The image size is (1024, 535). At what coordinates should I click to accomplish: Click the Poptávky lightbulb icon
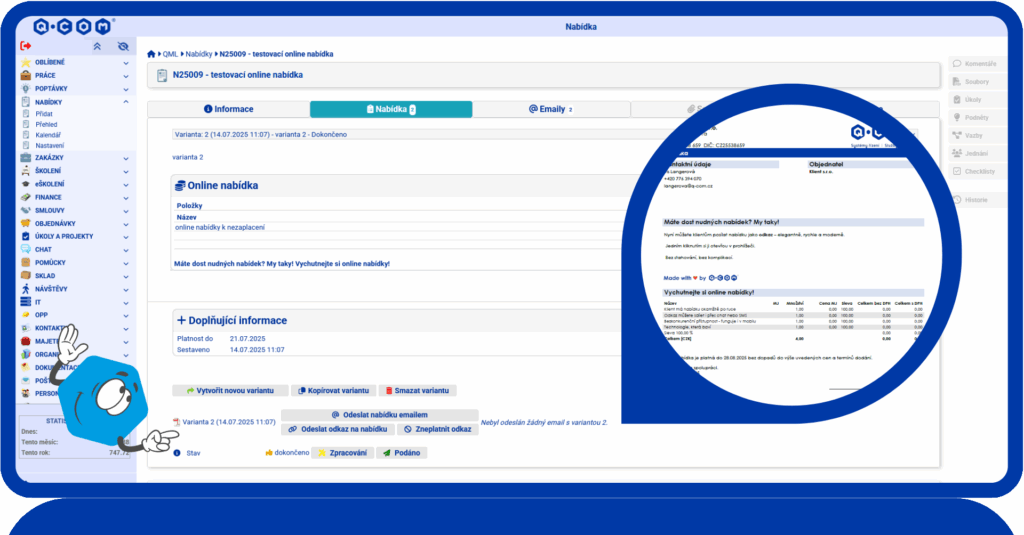click(x=25, y=88)
